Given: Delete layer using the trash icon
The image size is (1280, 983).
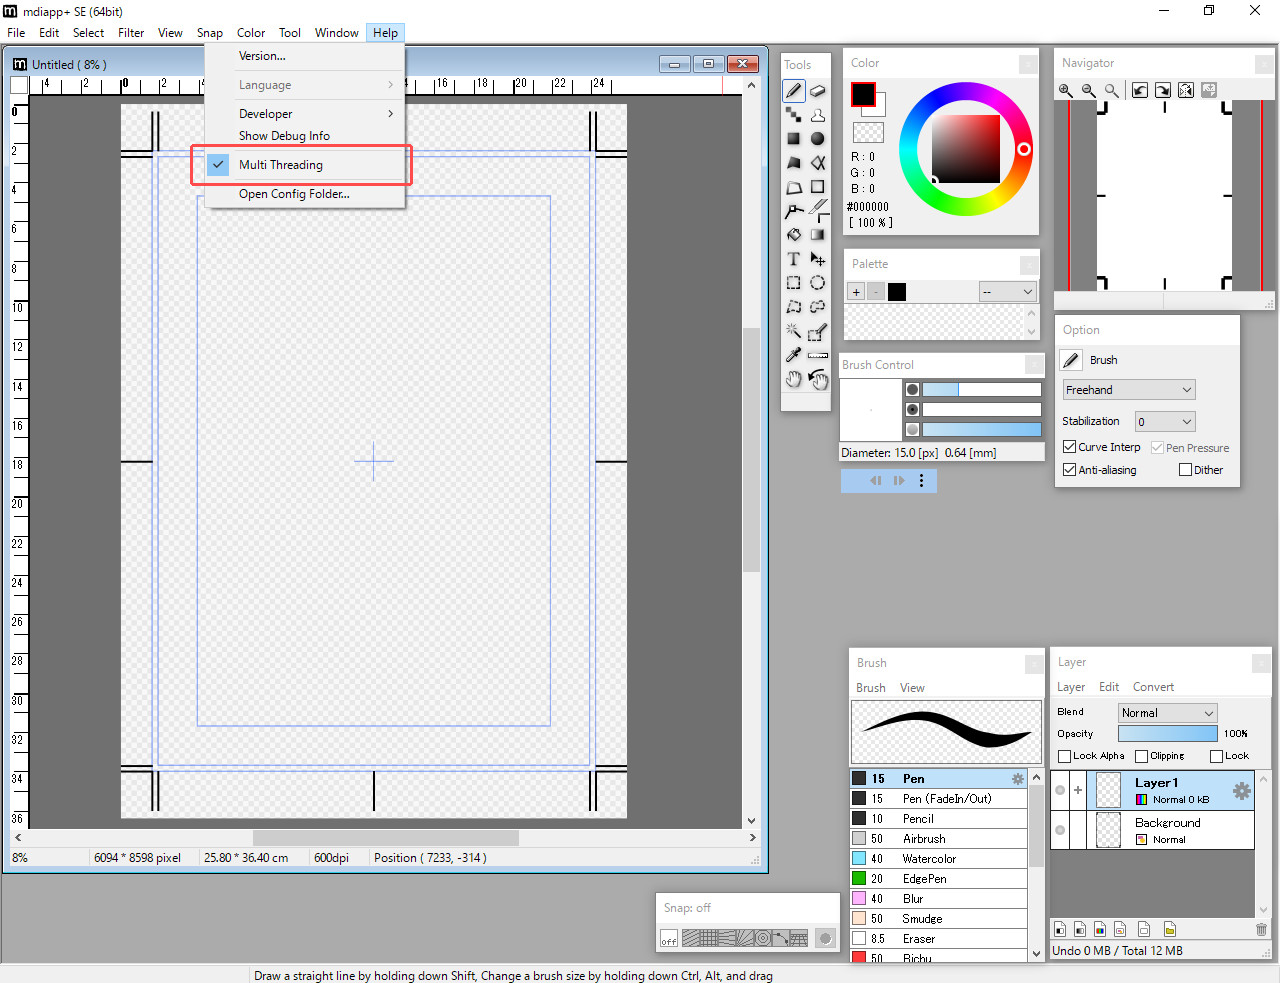Looking at the screenshot, I should point(1261,929).
